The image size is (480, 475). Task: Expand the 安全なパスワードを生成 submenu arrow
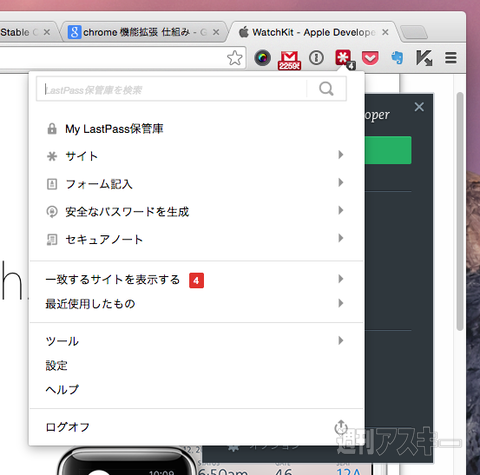(x=340, y=210)
